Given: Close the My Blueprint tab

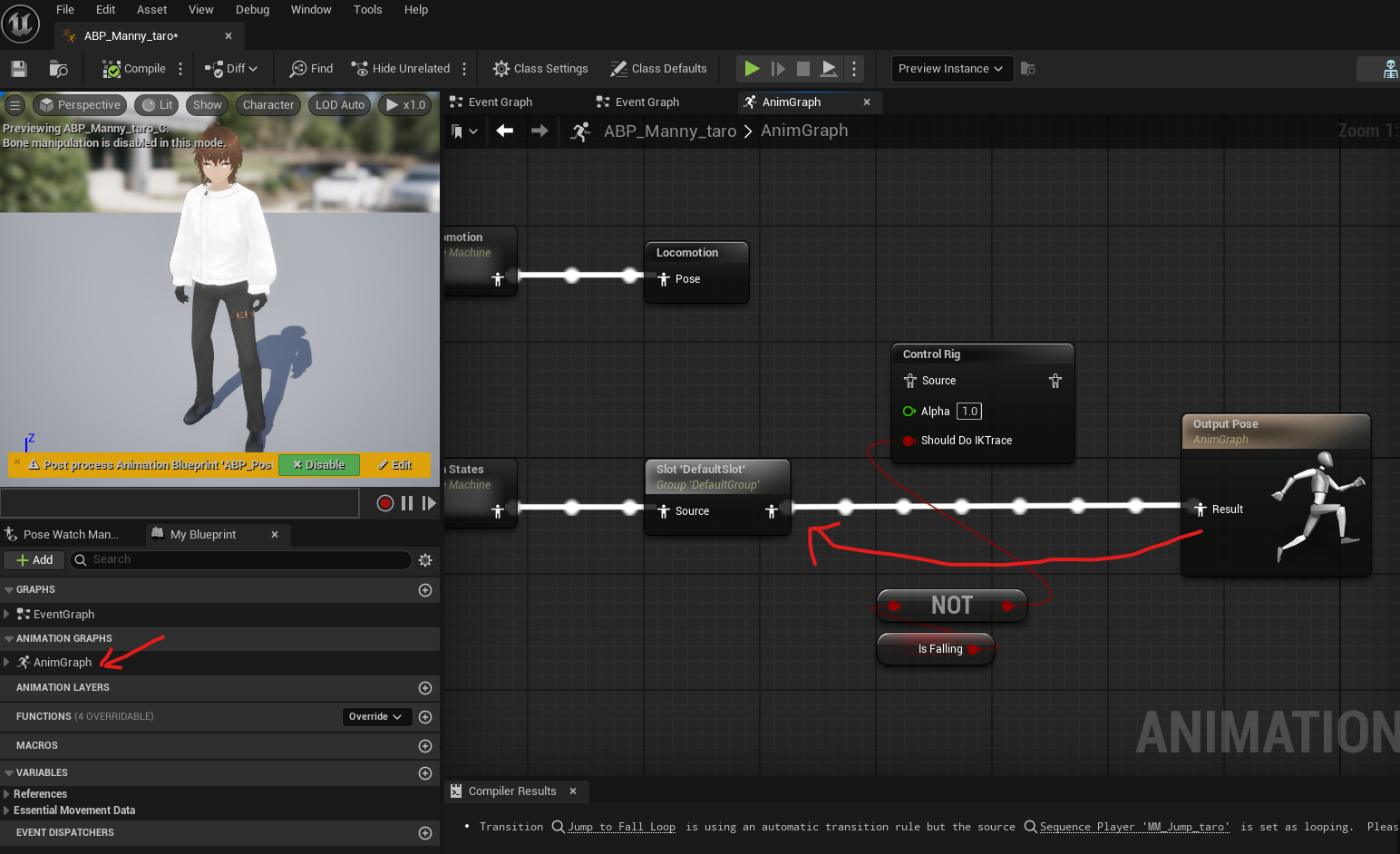Looking at the screenshot, I should tap(275, 535).
